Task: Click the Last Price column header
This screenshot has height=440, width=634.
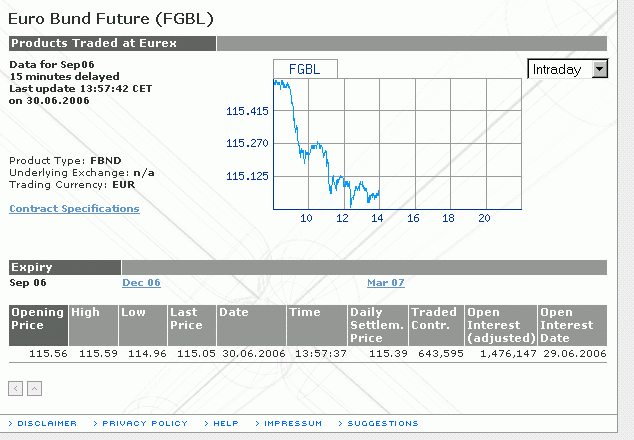Action: pos(186,318)
